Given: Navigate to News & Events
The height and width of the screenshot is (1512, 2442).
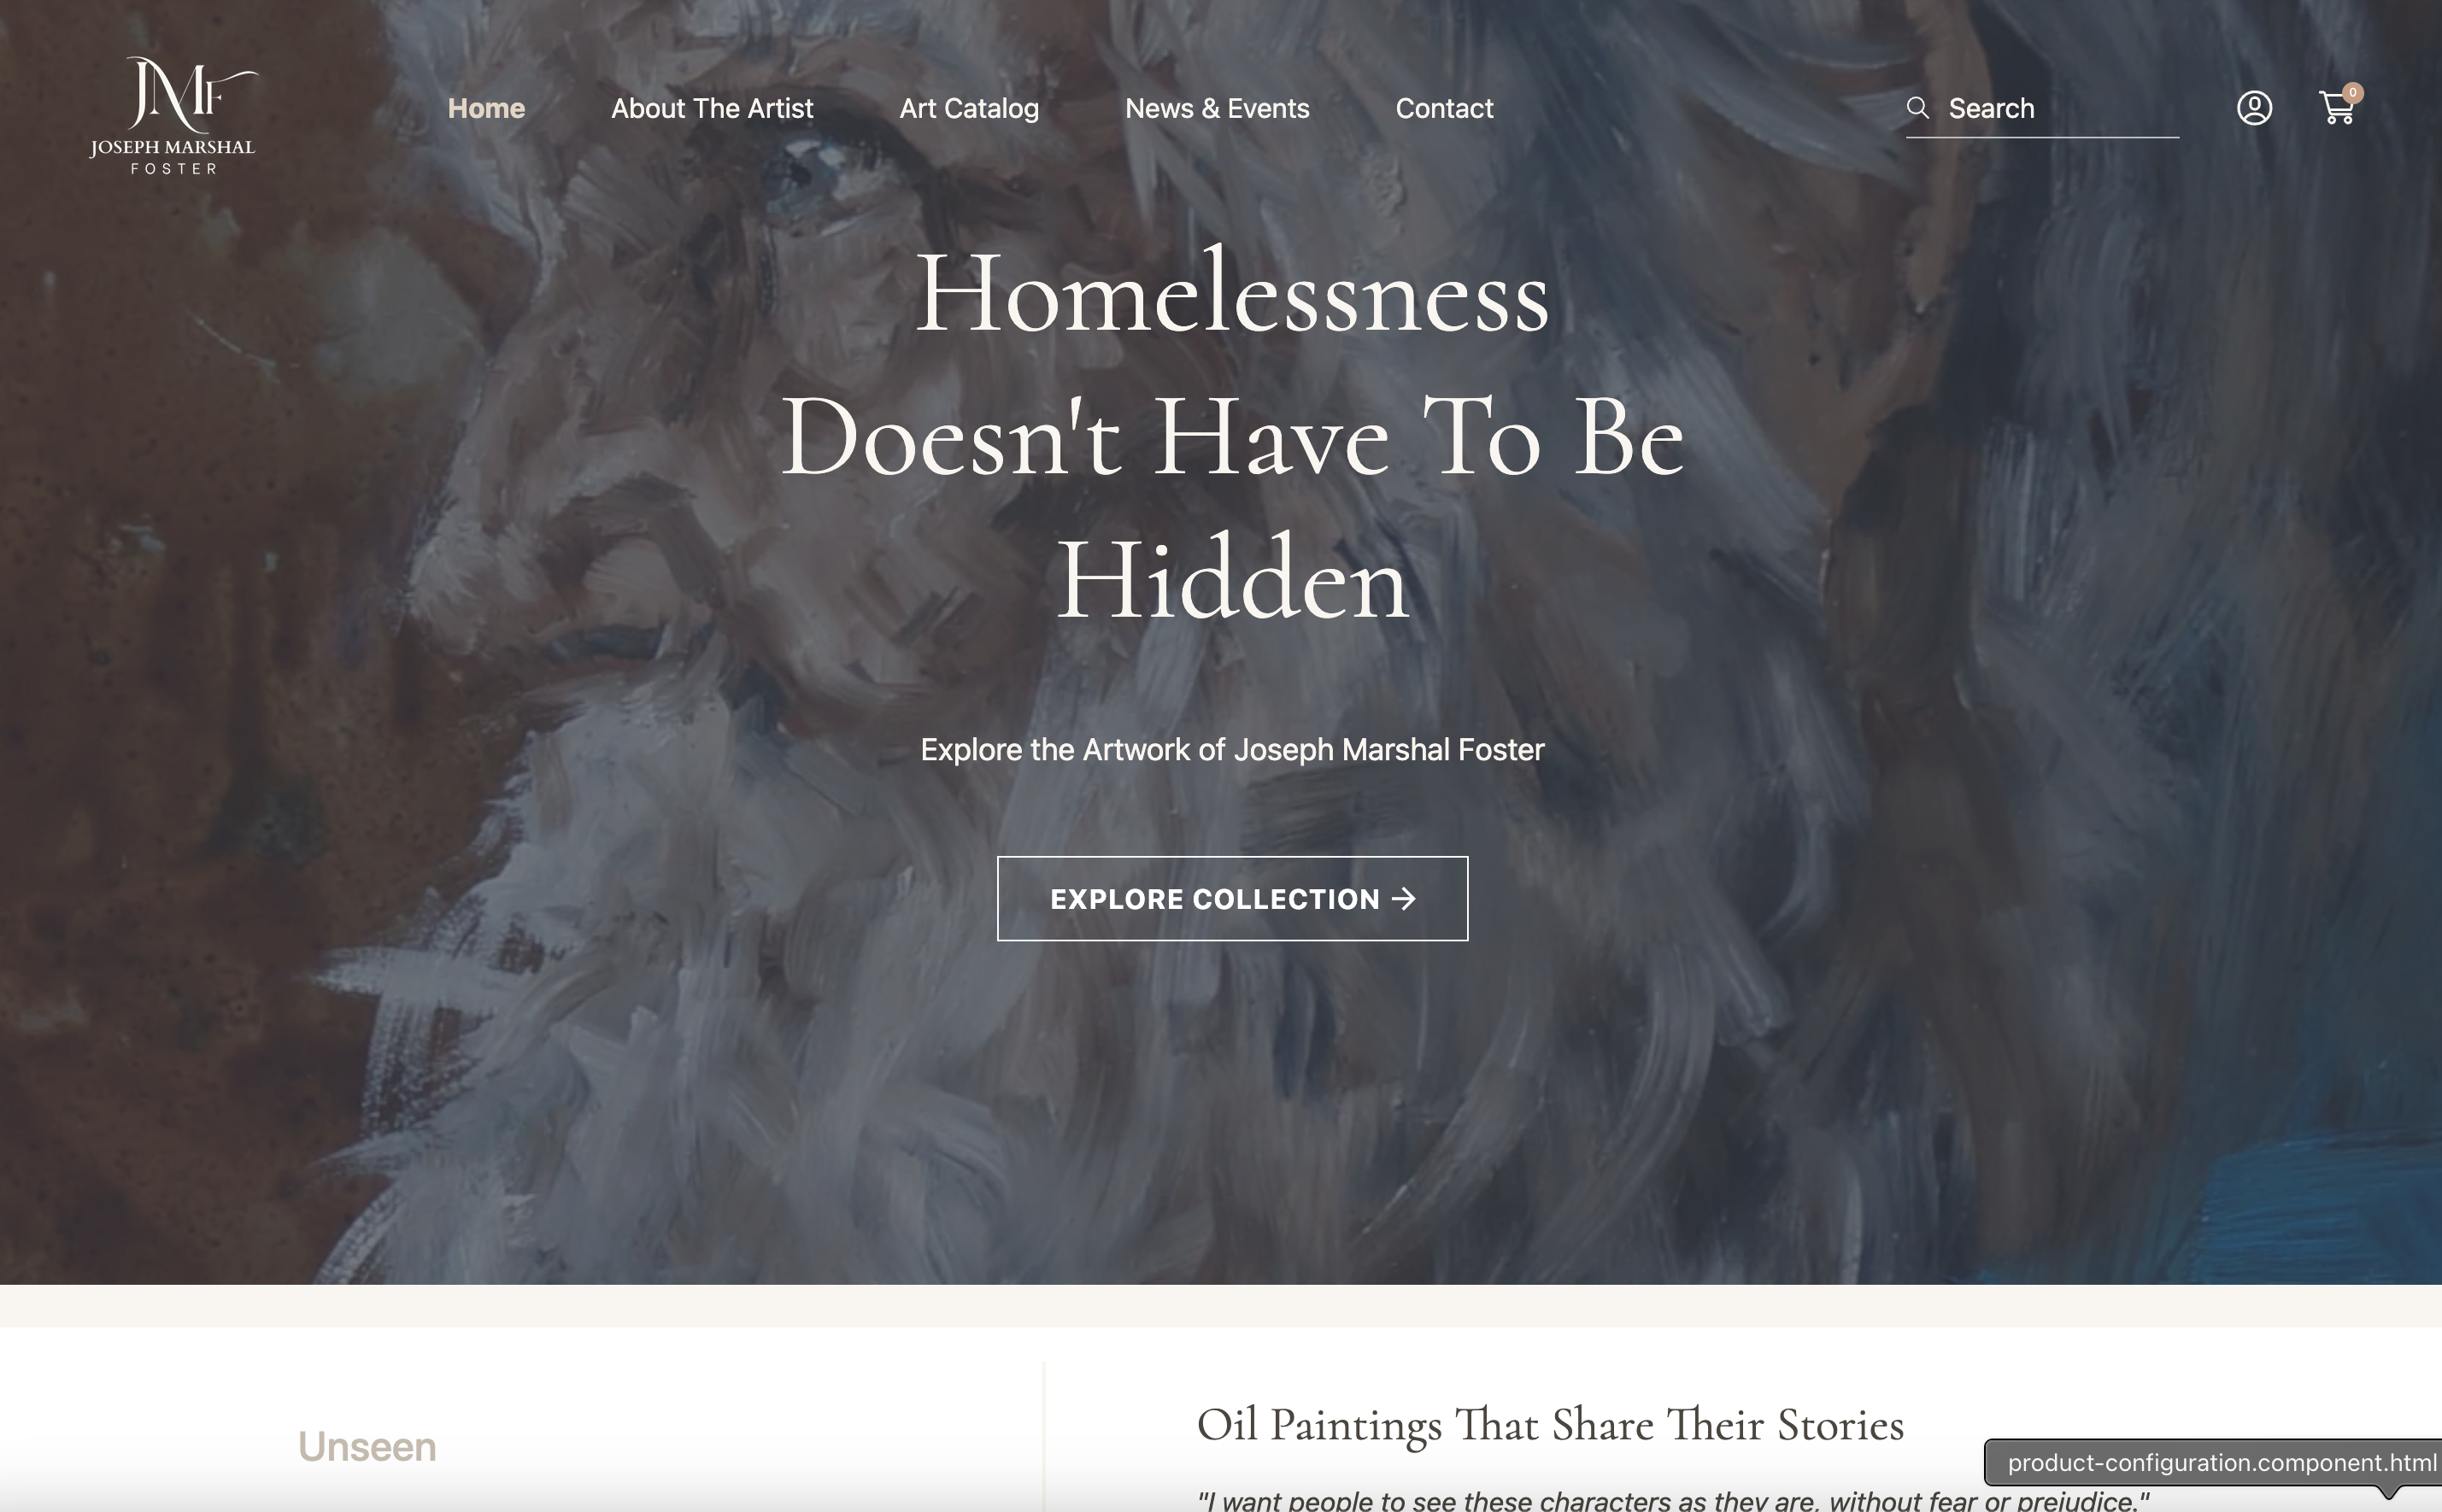Looking at the screenshot, I should coord(1217,108).
